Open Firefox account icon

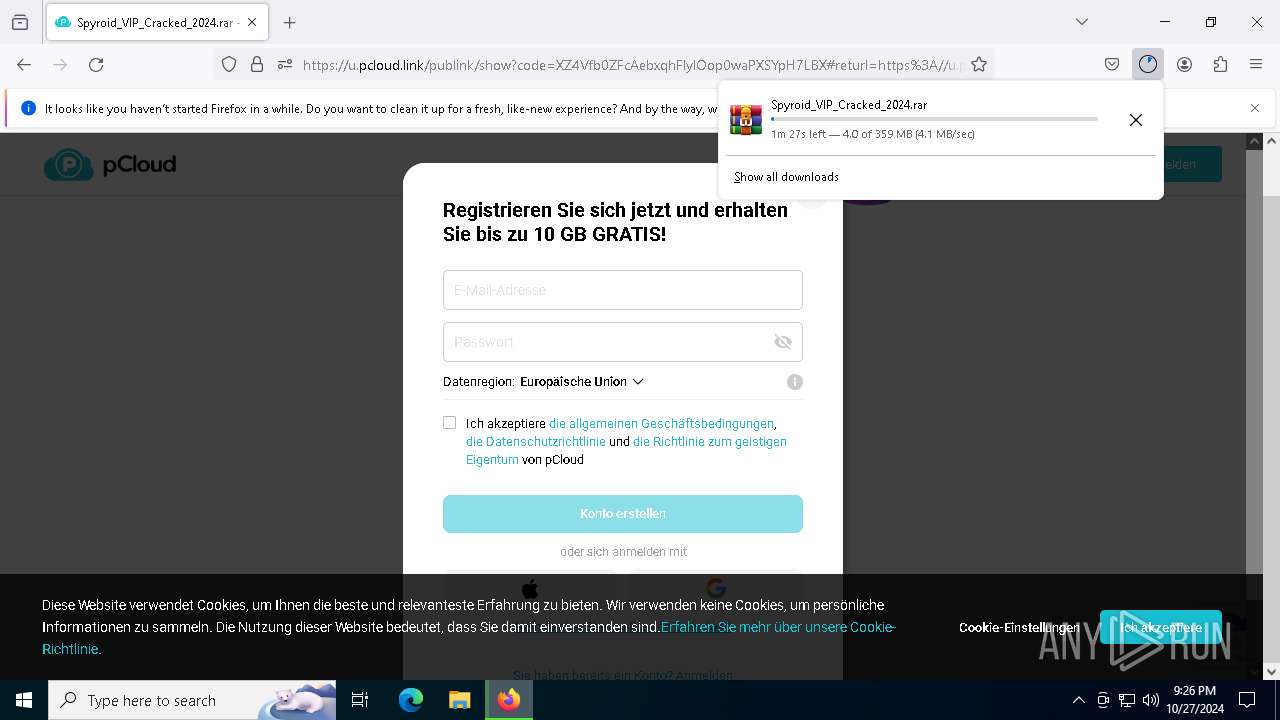point(1184,64)
